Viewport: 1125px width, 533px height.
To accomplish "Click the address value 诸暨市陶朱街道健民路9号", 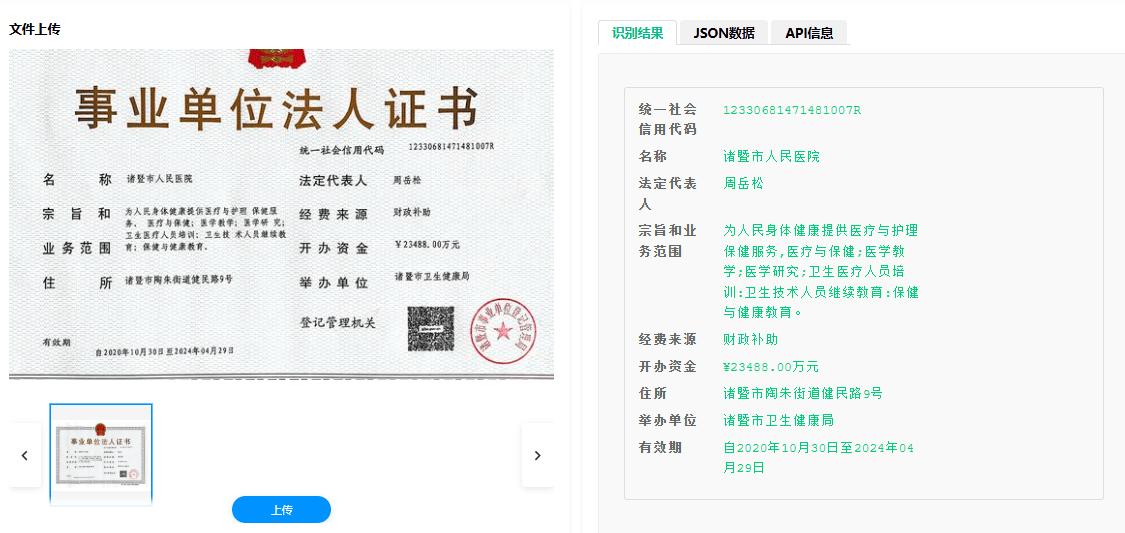I will tap(802, 393).
